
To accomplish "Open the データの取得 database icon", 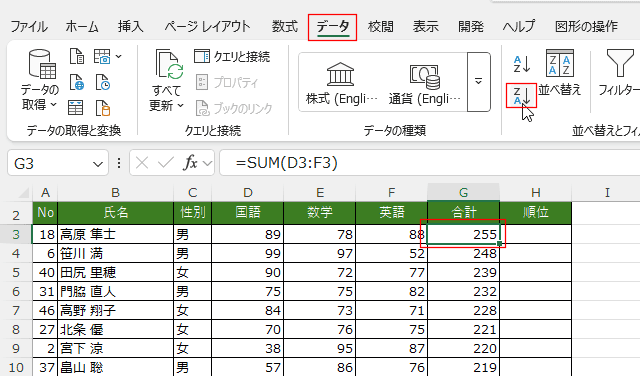I will coord(42,64).
